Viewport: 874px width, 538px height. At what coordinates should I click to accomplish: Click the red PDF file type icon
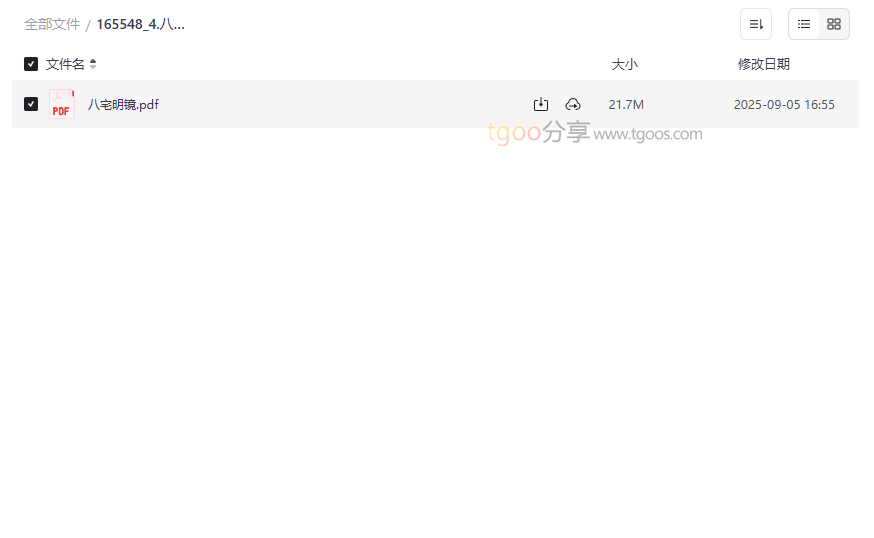61,104
